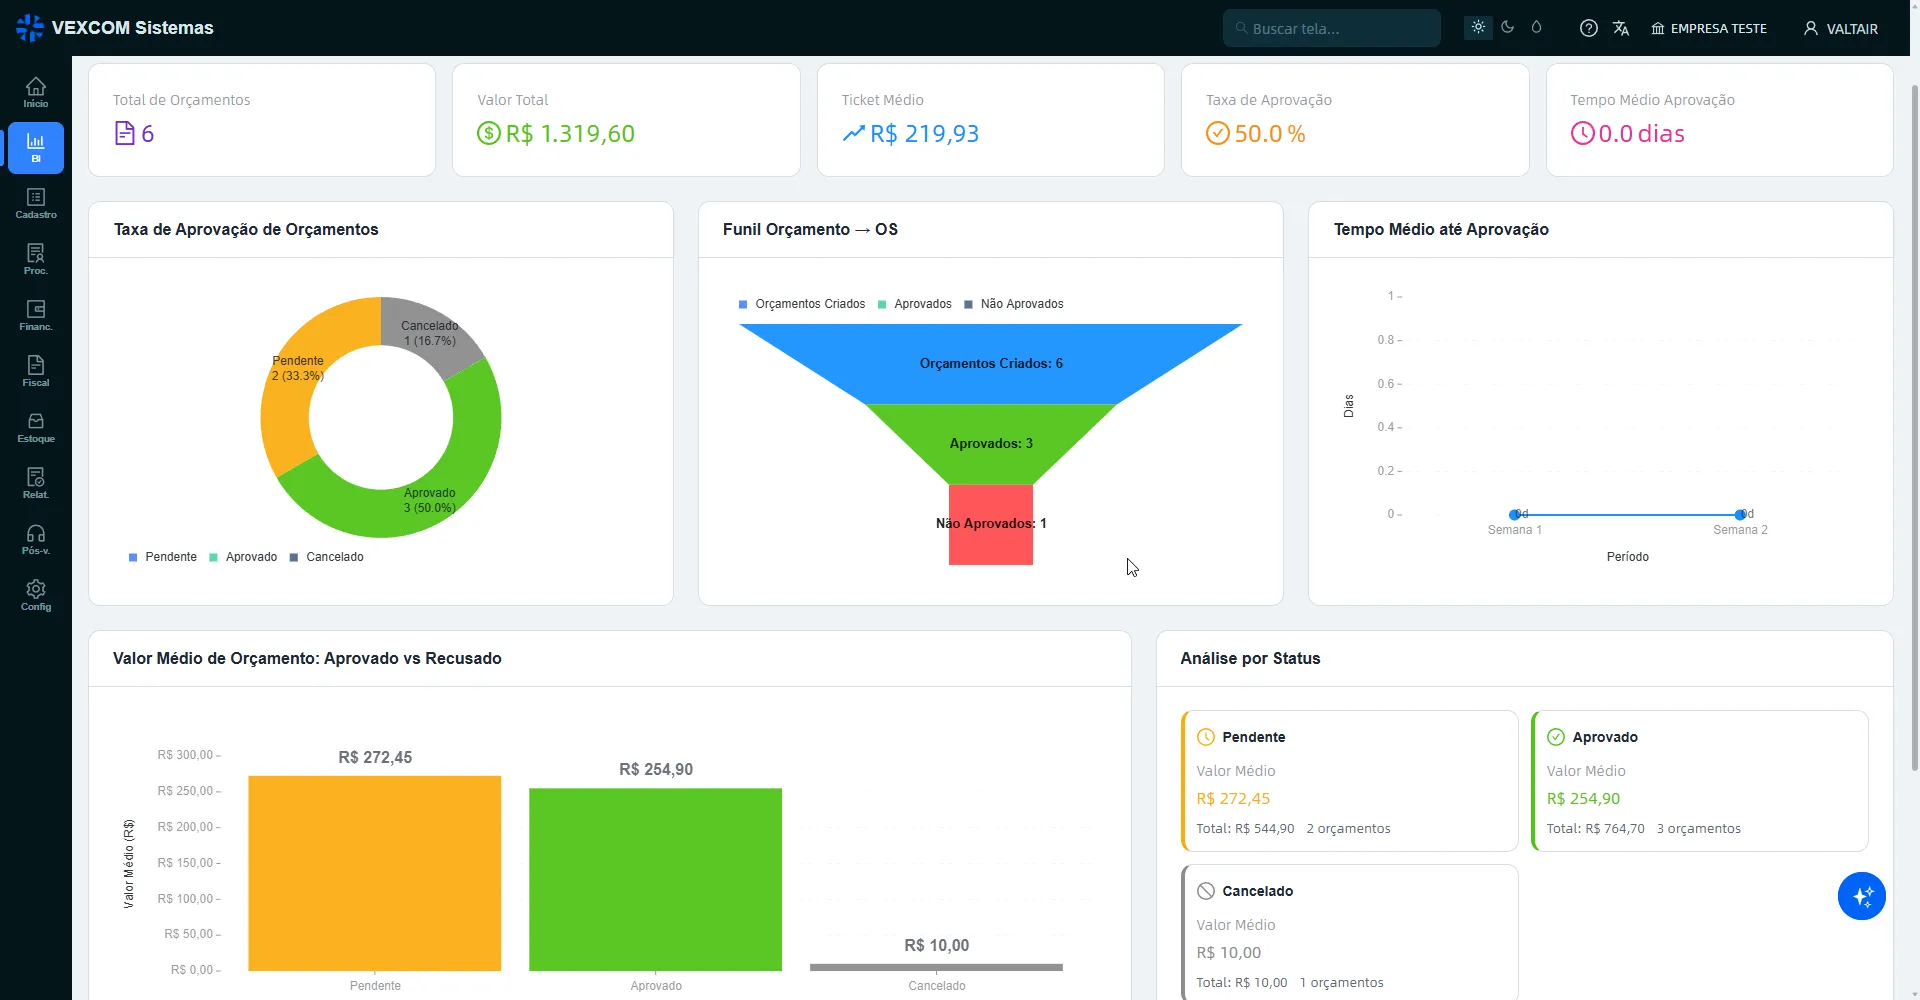Open the language translation selector
Image resolution: width=1920 pixels, height=1000 pixels.
click(1621, 28)
